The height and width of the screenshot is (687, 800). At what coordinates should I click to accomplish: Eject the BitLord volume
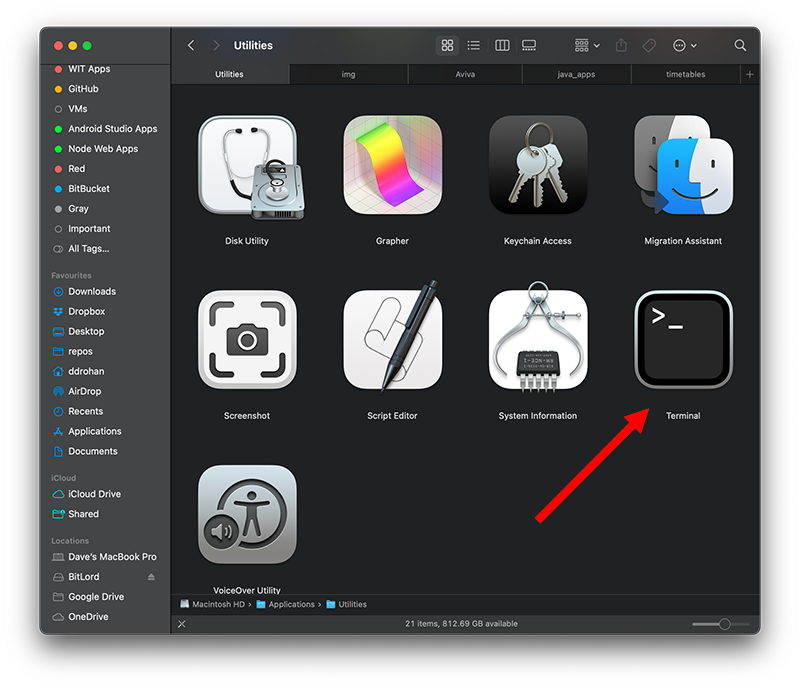click(x=152, y=577)
